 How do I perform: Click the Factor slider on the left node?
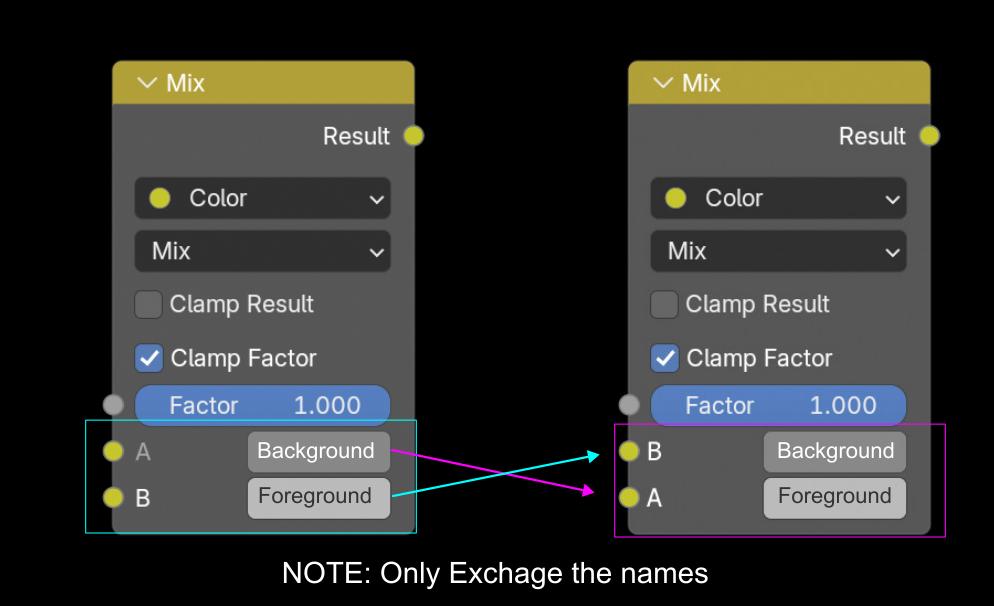pos(262,405)
